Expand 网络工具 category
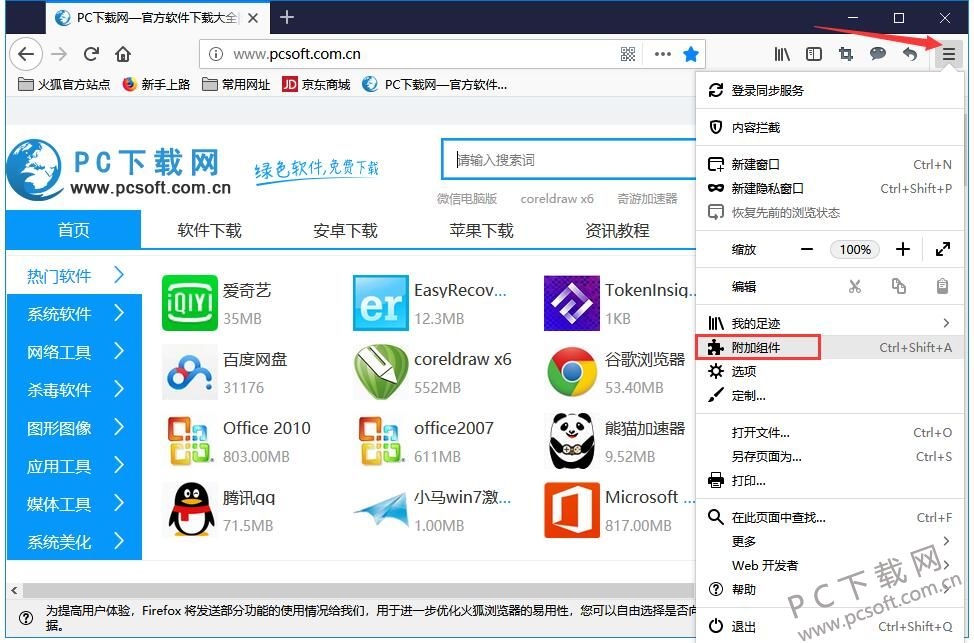This screenshot has width=974, height=643. 75,352
